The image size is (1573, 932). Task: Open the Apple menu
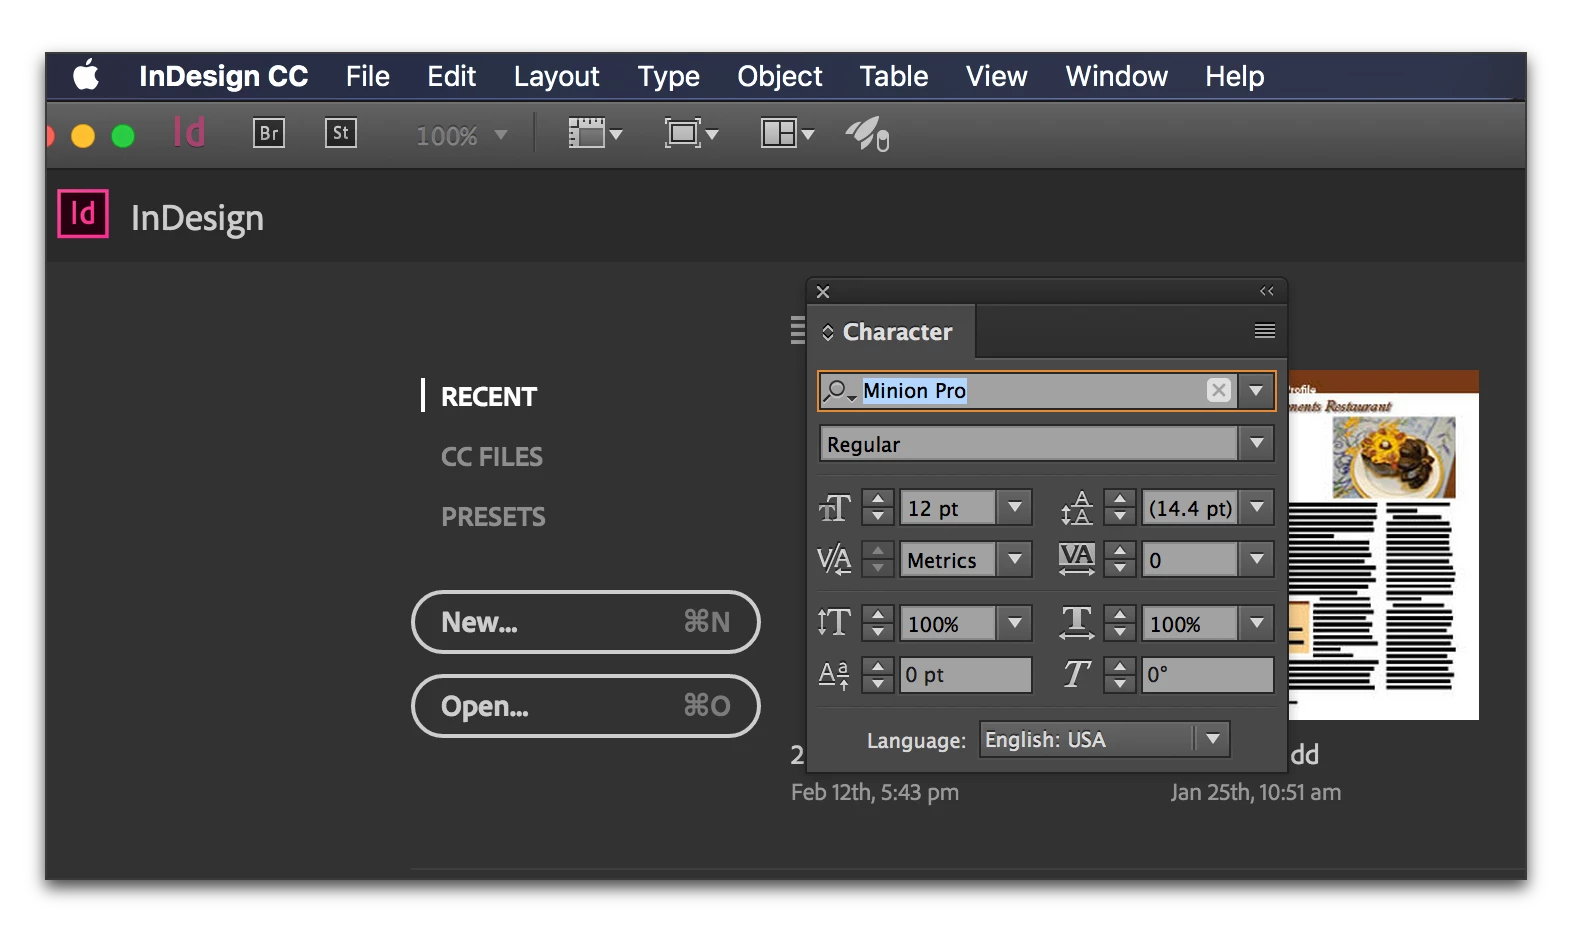click(87, 76)
